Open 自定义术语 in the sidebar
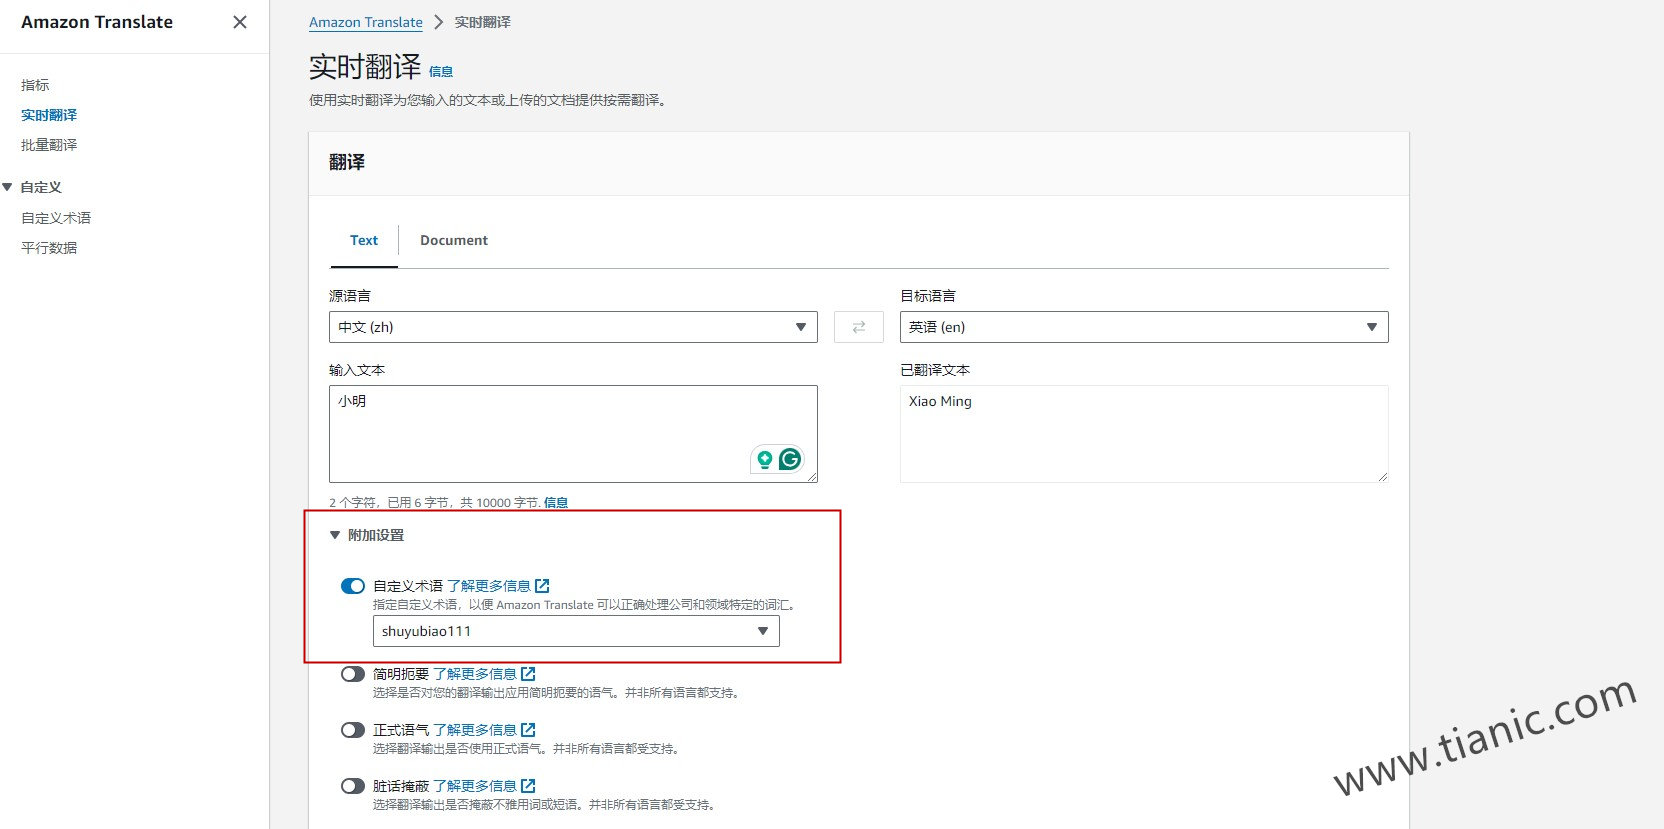Screen dimensions: 1664x829 coord(56,217)
